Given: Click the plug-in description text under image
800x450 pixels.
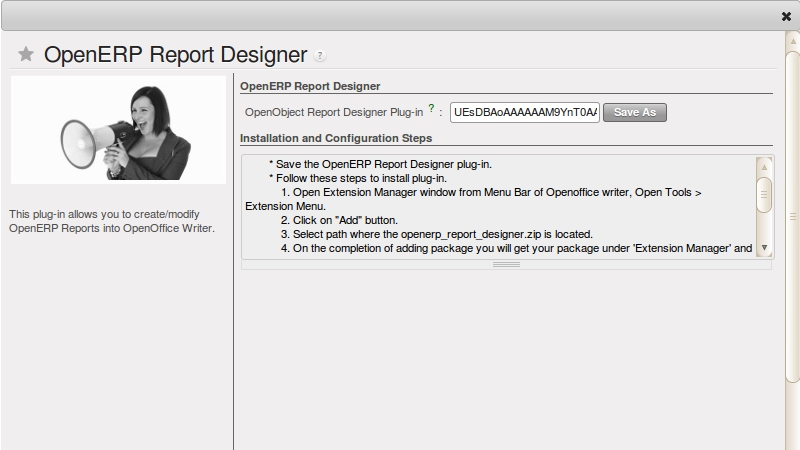Looking at the screenshot, I should coord(111,221).
